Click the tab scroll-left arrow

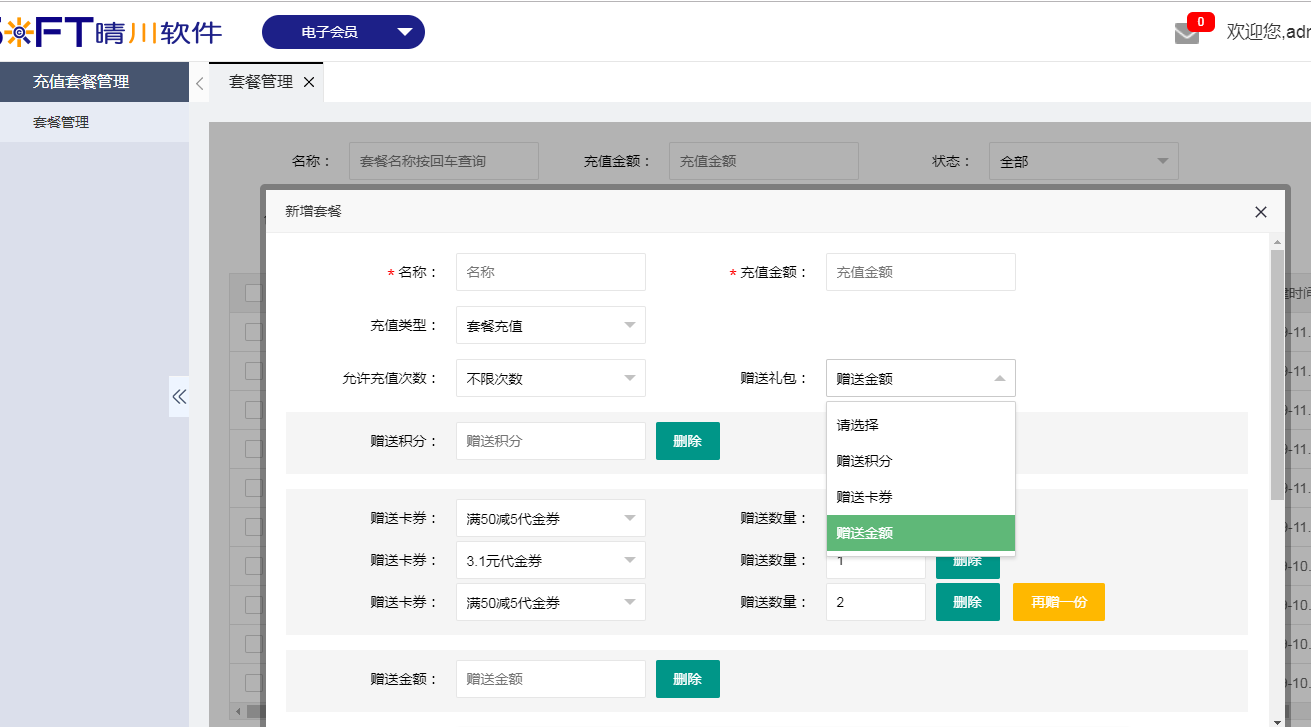tap(199, 83)
